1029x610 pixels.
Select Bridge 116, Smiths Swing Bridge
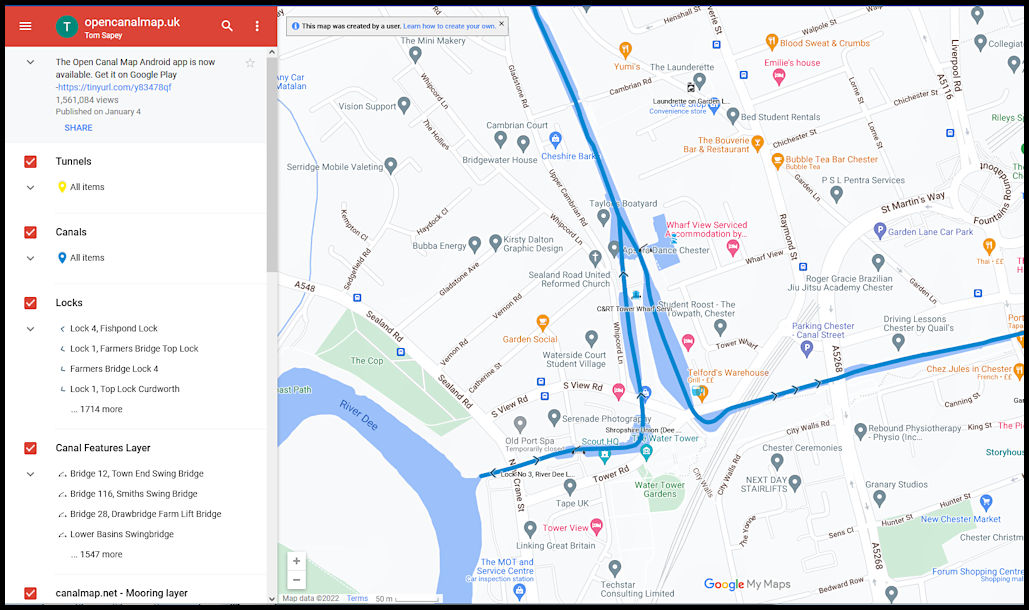coord(133,494)
